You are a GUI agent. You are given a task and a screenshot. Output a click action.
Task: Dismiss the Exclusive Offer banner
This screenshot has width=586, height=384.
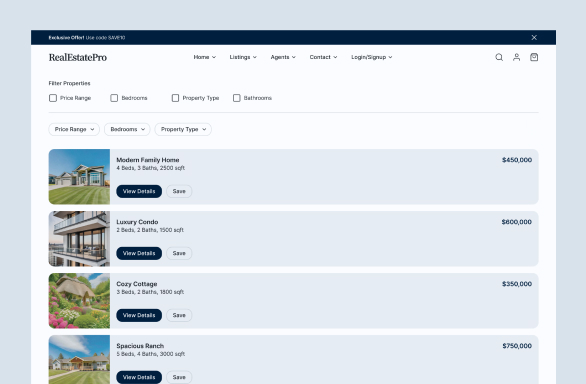coord(534,37)
